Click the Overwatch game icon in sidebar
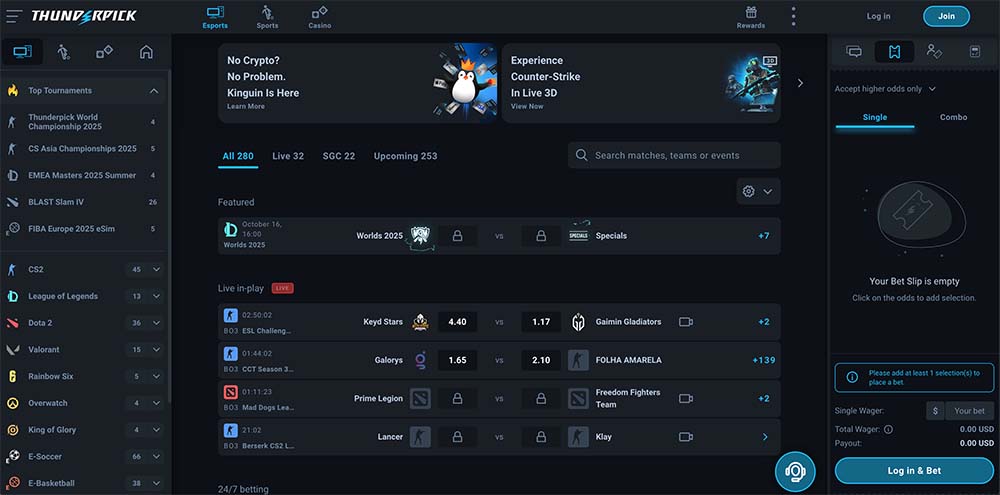Viewport: 1000px width, 495px height. click(13, 404)
